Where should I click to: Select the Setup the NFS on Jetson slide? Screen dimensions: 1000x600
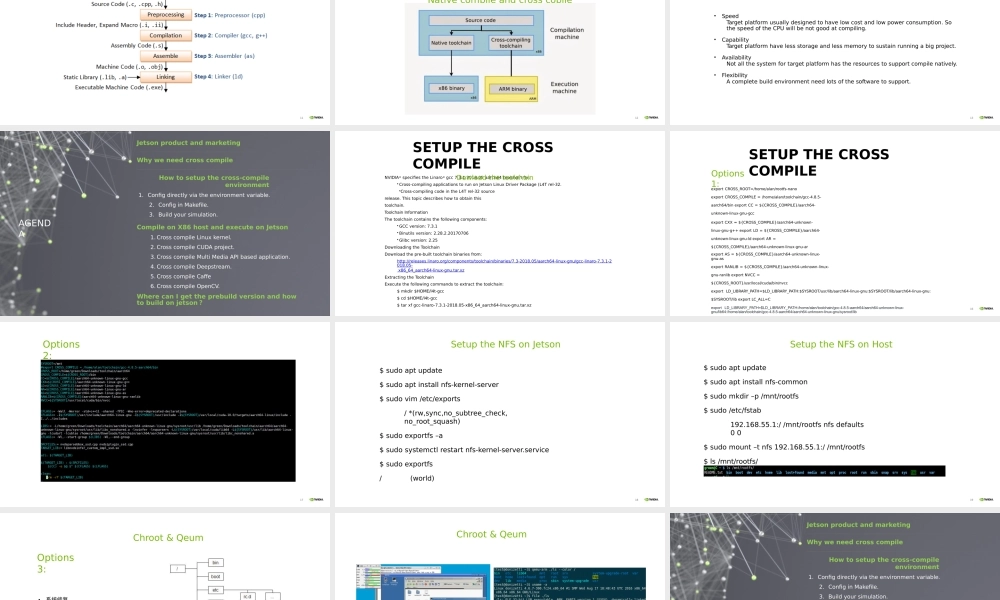pos(499,414)
